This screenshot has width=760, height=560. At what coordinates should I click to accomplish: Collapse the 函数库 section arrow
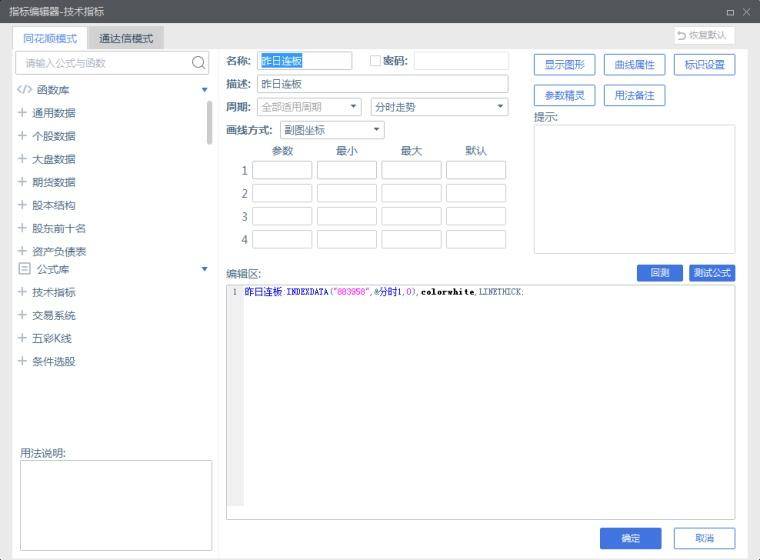tap(205, 90)
